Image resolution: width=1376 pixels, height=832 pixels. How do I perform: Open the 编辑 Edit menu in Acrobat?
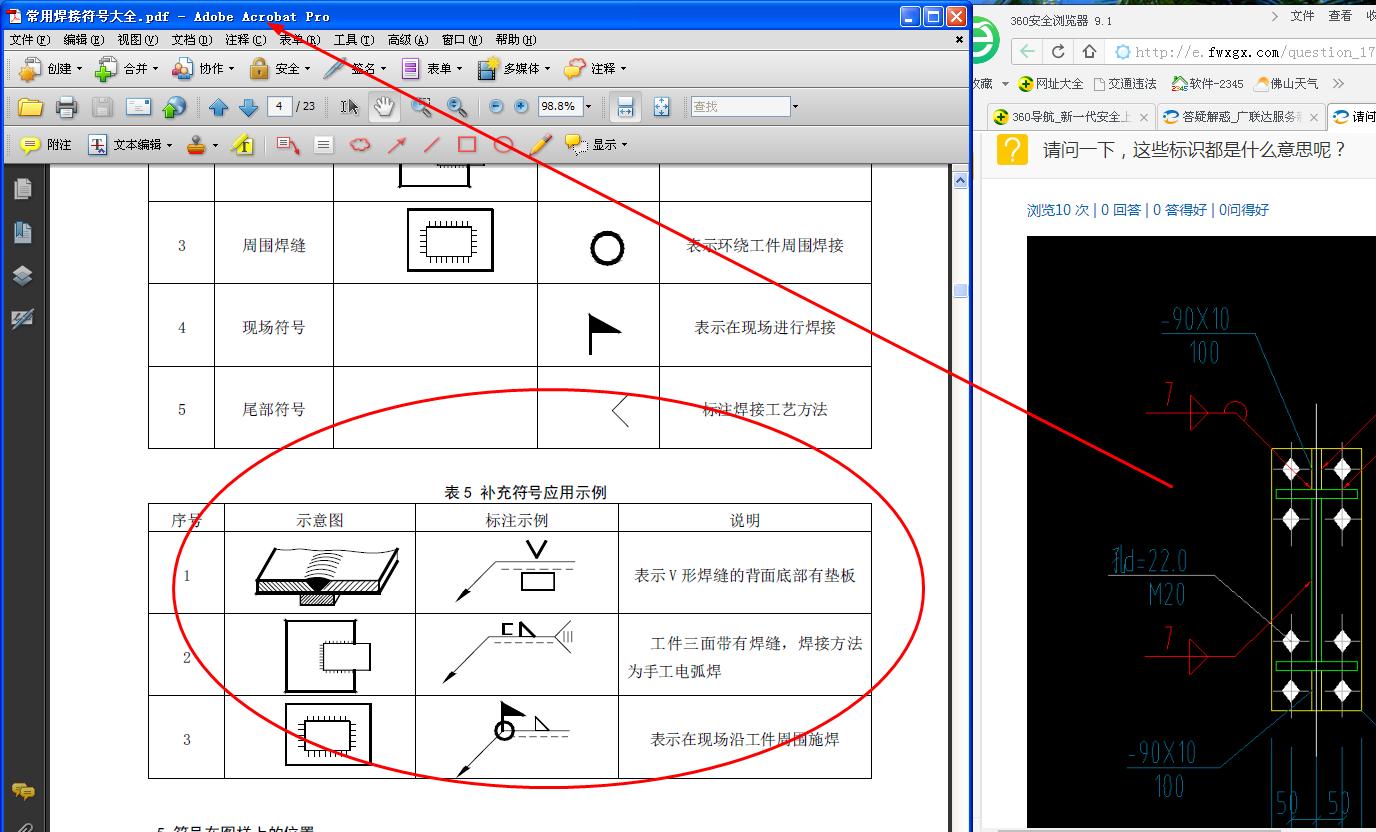pyautogui.click(x=83, y=40)
